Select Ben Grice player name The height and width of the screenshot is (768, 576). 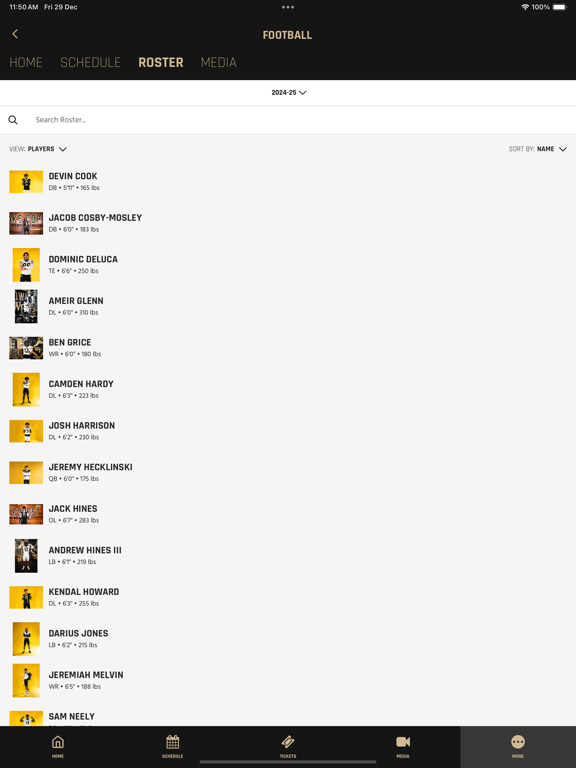pos(70,342)
